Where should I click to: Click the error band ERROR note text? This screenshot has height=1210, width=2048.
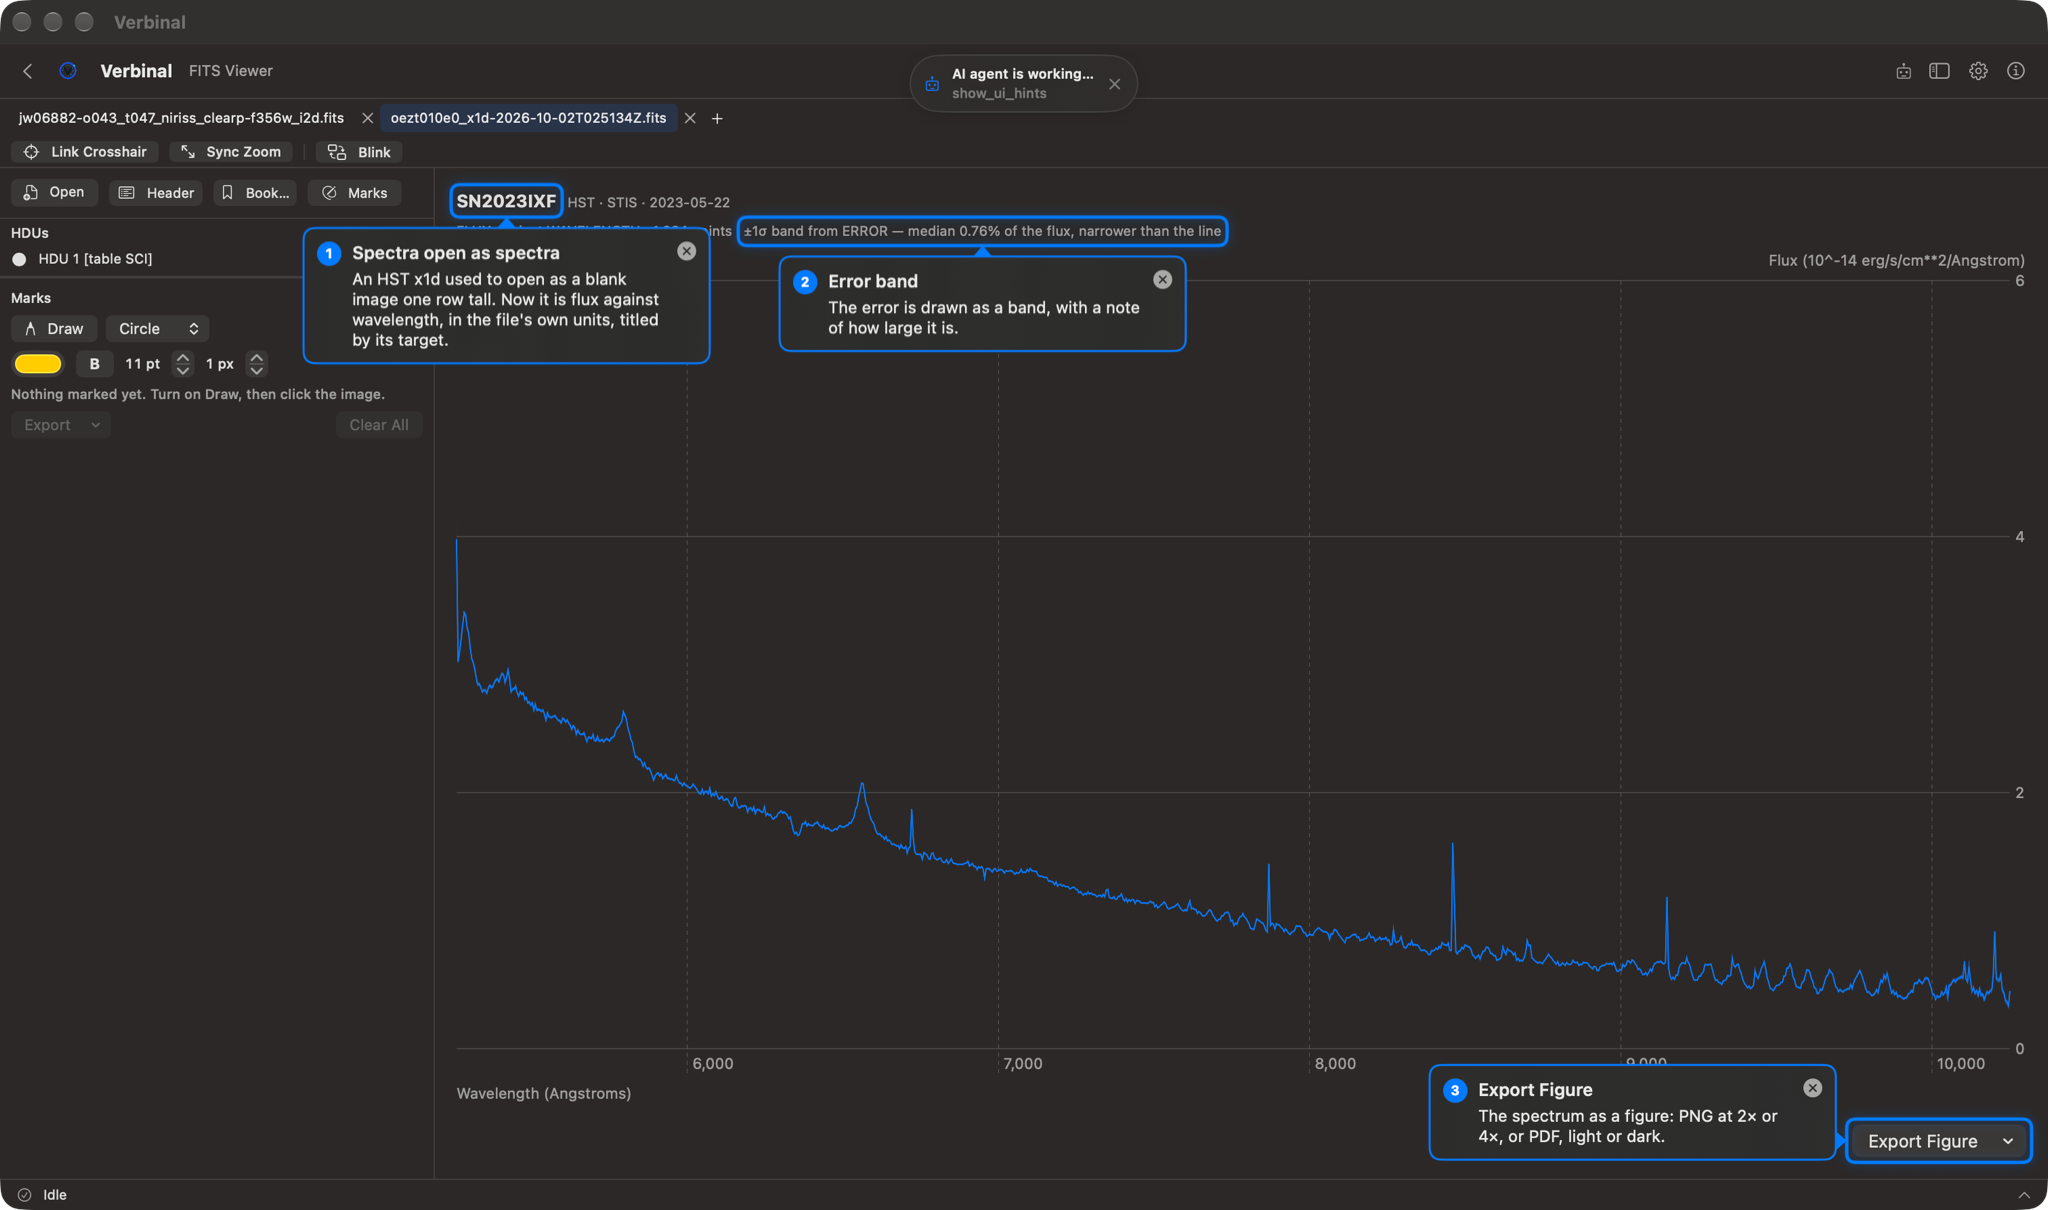pos(982,231)
